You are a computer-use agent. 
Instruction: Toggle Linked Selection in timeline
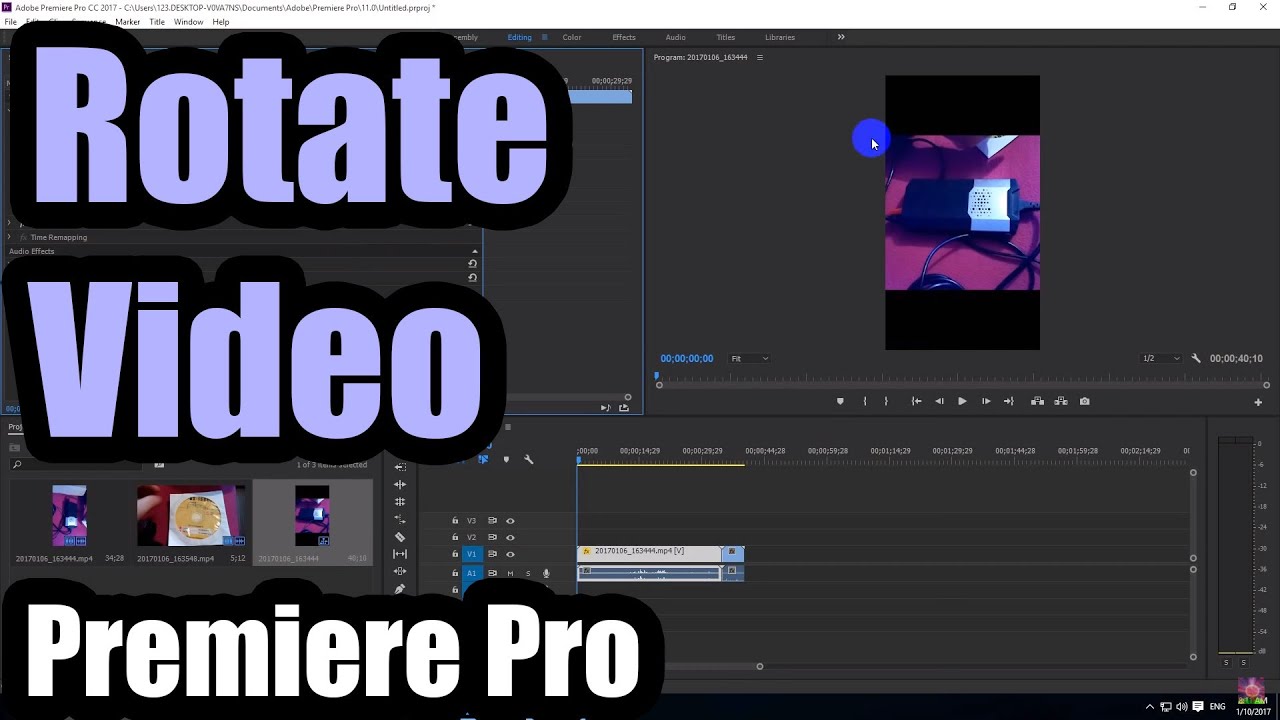483,459
